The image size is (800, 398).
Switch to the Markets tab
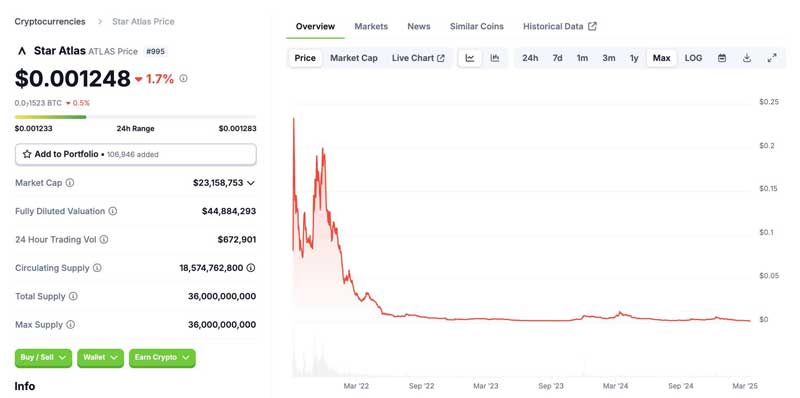pos(371,27)
